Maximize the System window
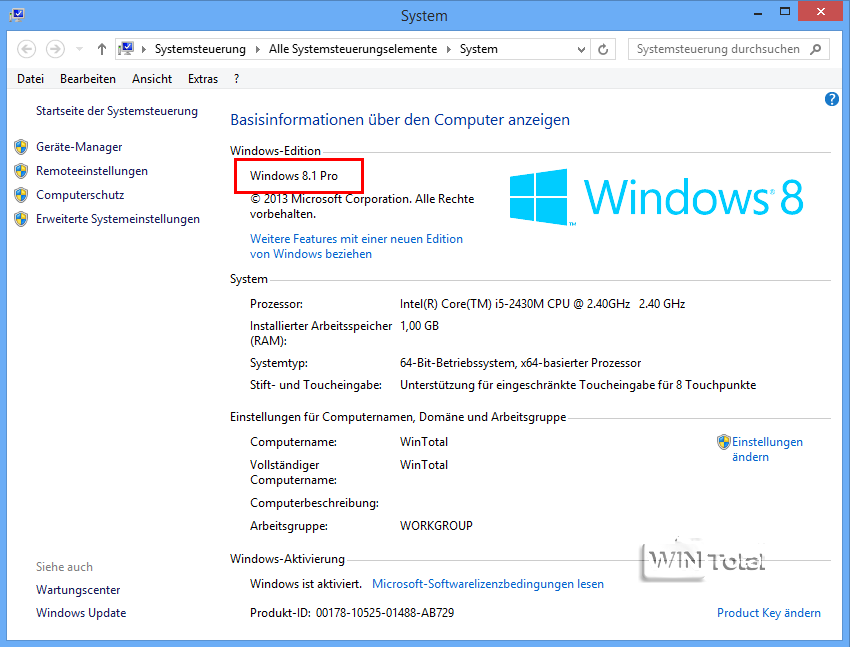Image resolution: width=850 pixels, height=647 pixels. [784, 12]
